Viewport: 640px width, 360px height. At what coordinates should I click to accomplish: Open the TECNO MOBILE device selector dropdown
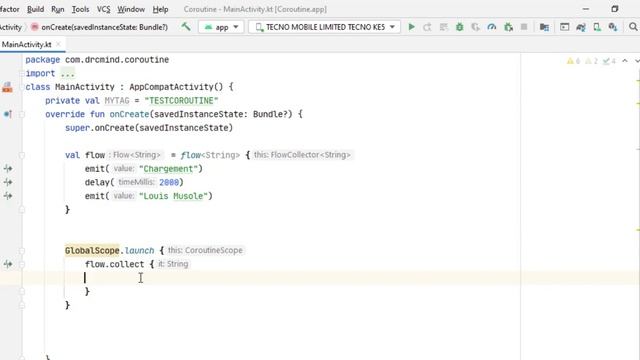point(324,27)
